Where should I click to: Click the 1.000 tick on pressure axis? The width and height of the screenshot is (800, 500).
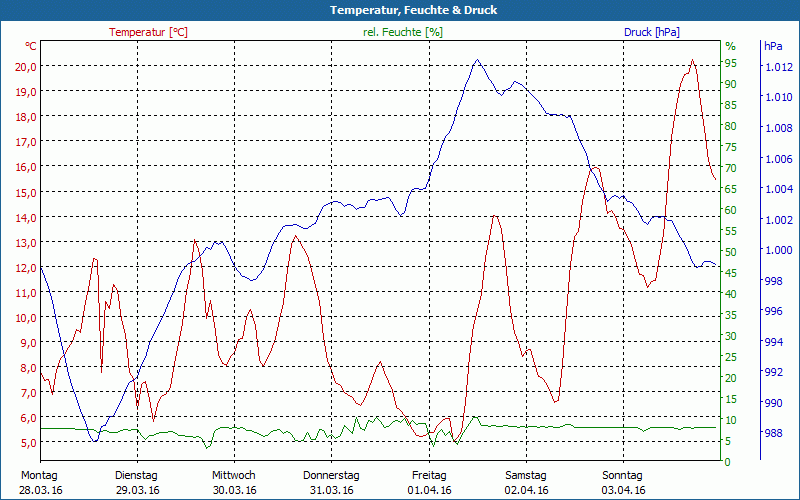(x=778, y=250)
